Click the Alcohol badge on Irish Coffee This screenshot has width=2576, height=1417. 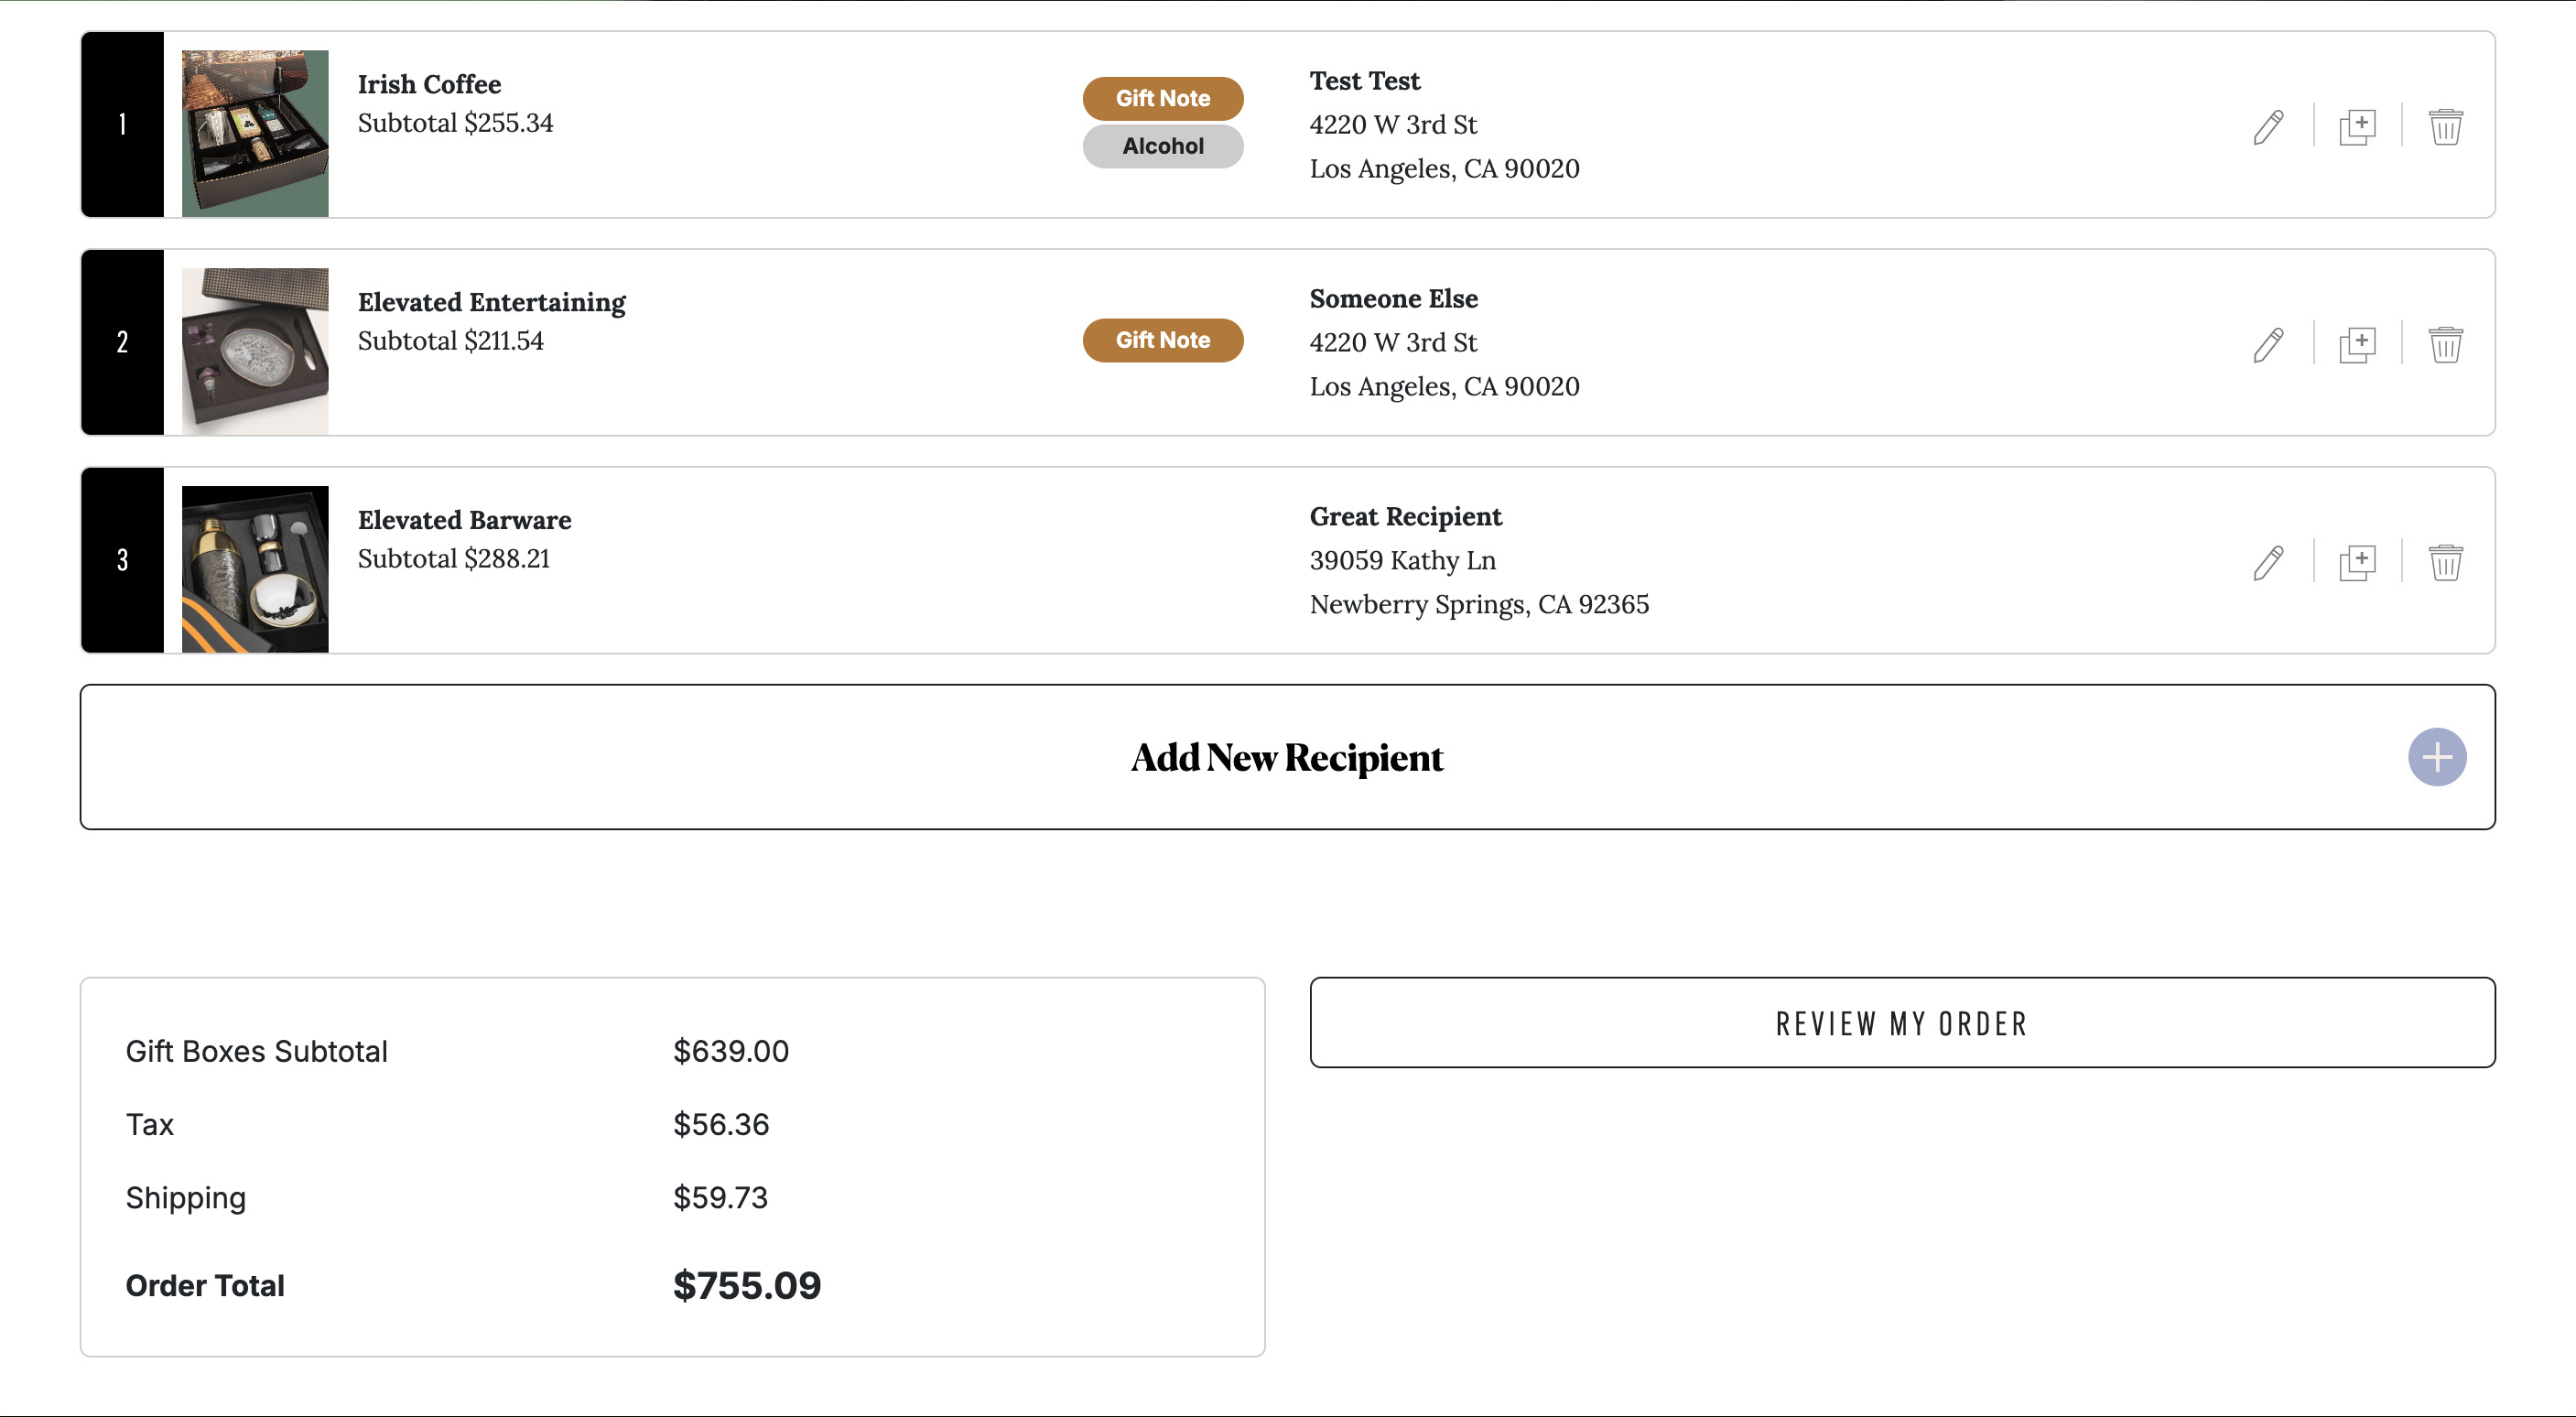pyautogui.click(x=1162, y=146)
